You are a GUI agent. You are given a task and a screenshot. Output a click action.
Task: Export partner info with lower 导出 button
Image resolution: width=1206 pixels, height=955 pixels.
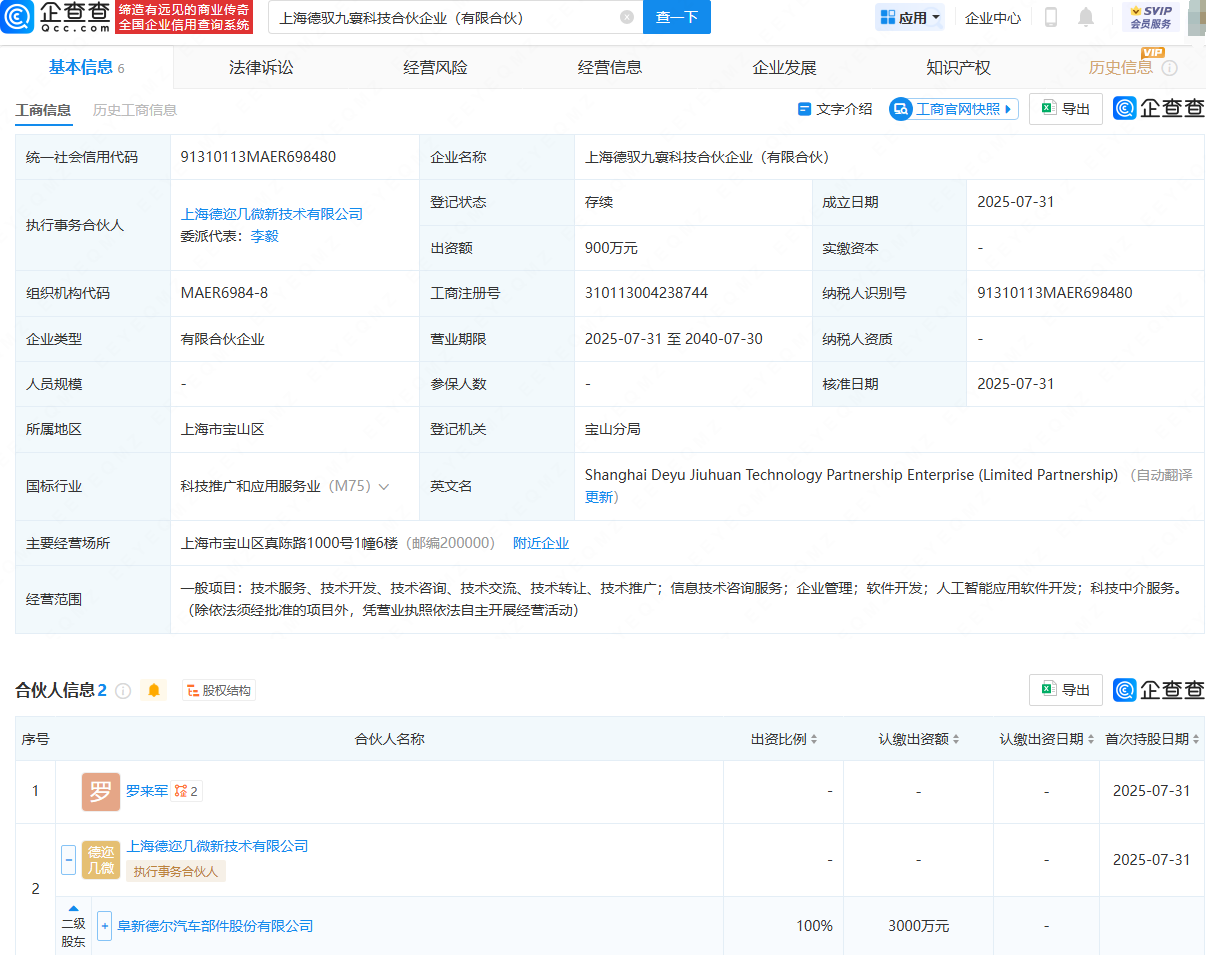1066,690
